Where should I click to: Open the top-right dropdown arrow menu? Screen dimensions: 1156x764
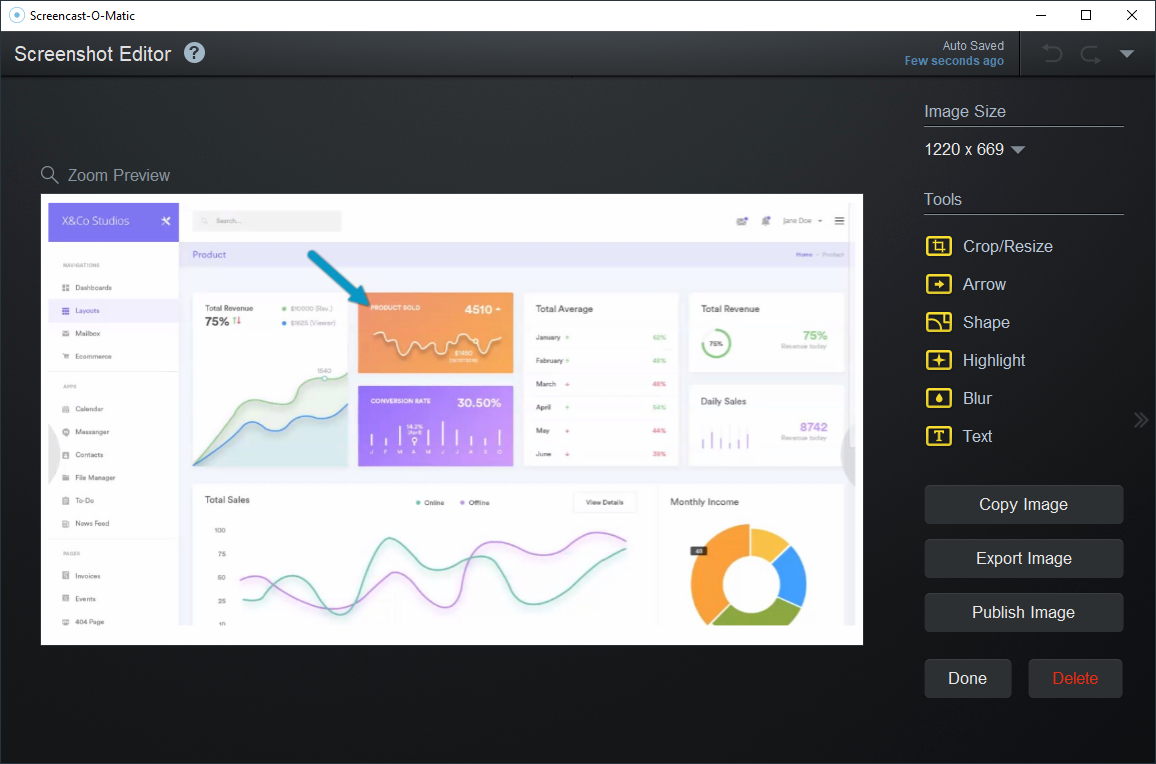click(x=1127, y=54)
